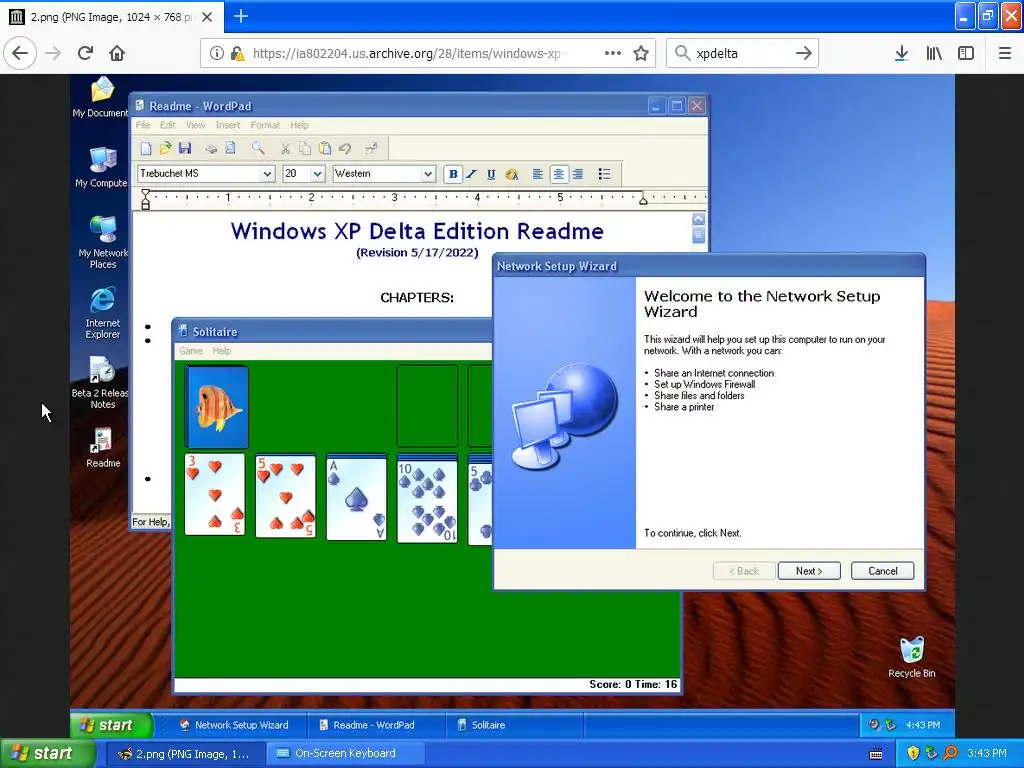
Task: Click Open folder icon in WordPad toolbar
Action: 165,148
